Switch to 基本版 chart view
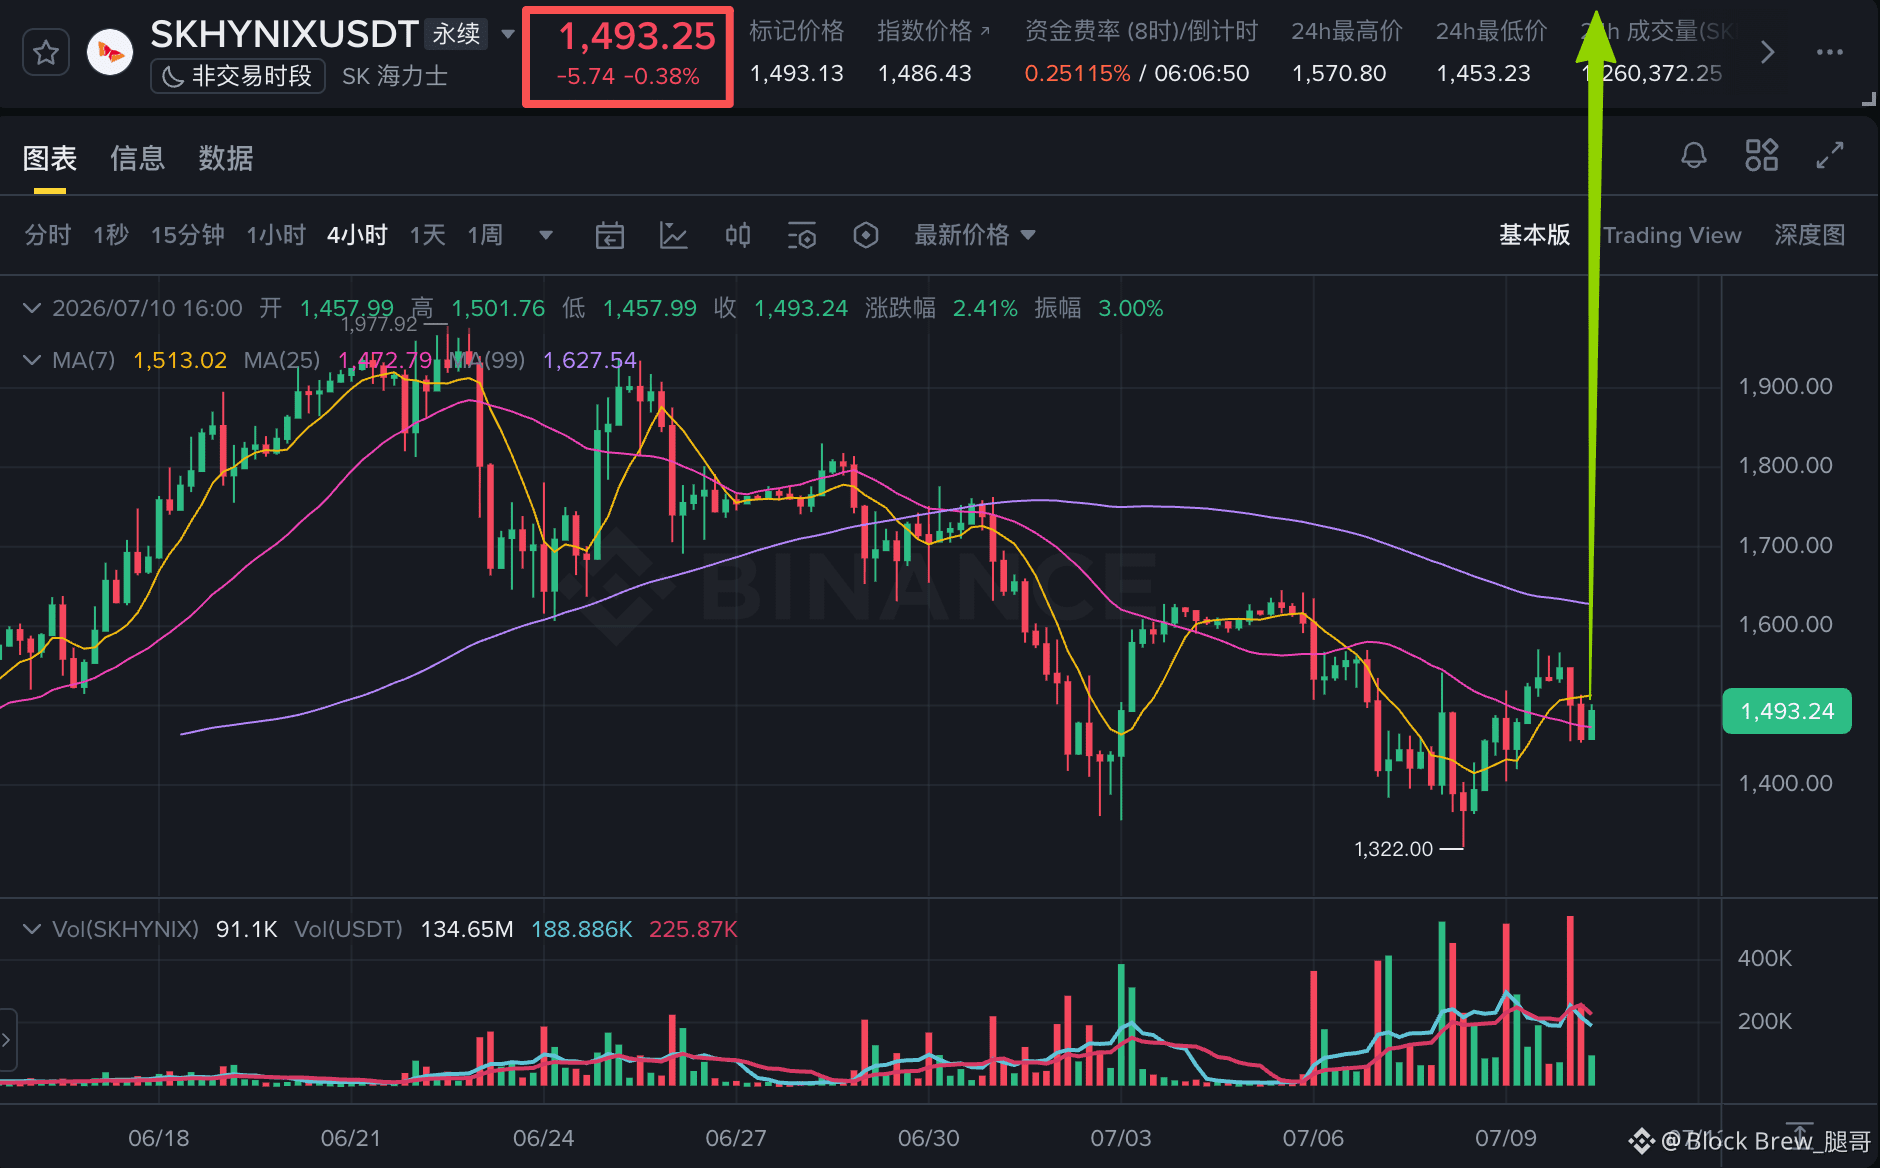The height and width of the screenshot is (1168, 1880). (1534, 235)
